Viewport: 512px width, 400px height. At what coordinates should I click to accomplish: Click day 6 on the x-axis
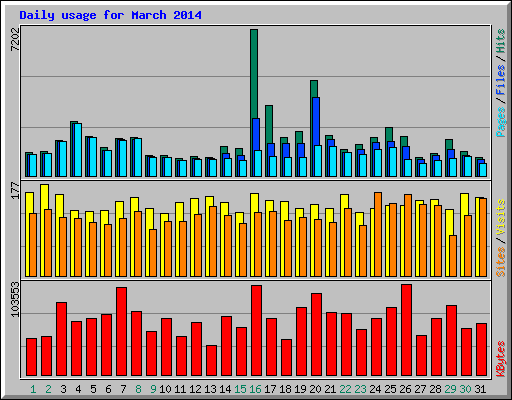point(108,389)
